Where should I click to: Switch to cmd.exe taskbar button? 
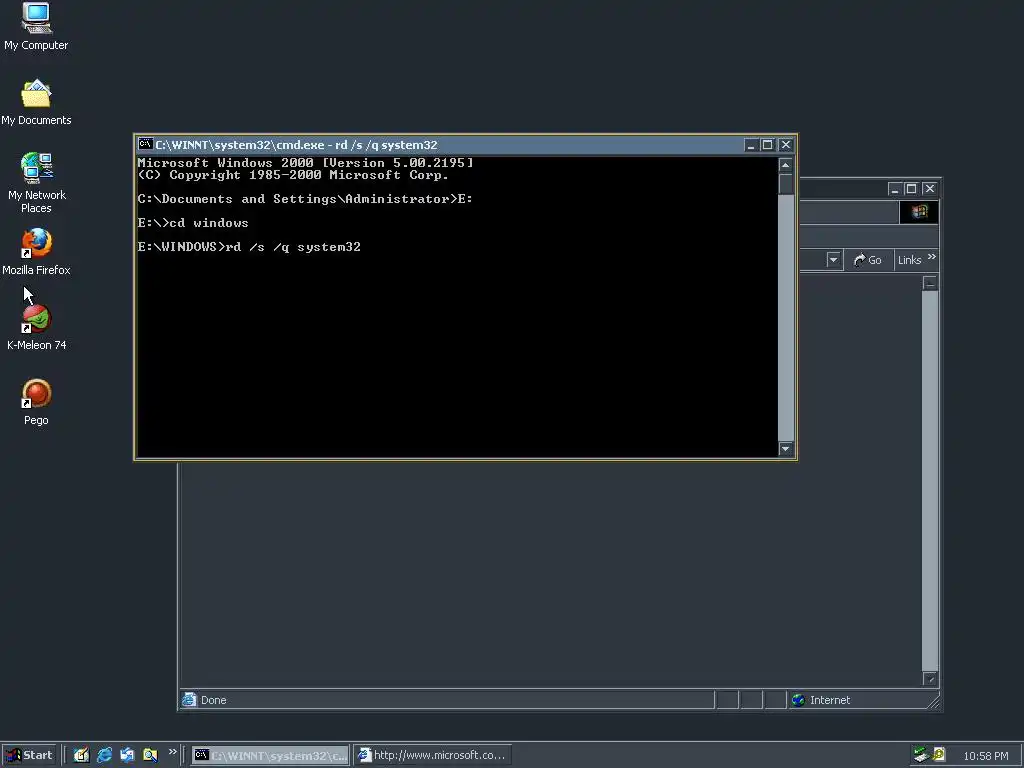pos(270,755)
